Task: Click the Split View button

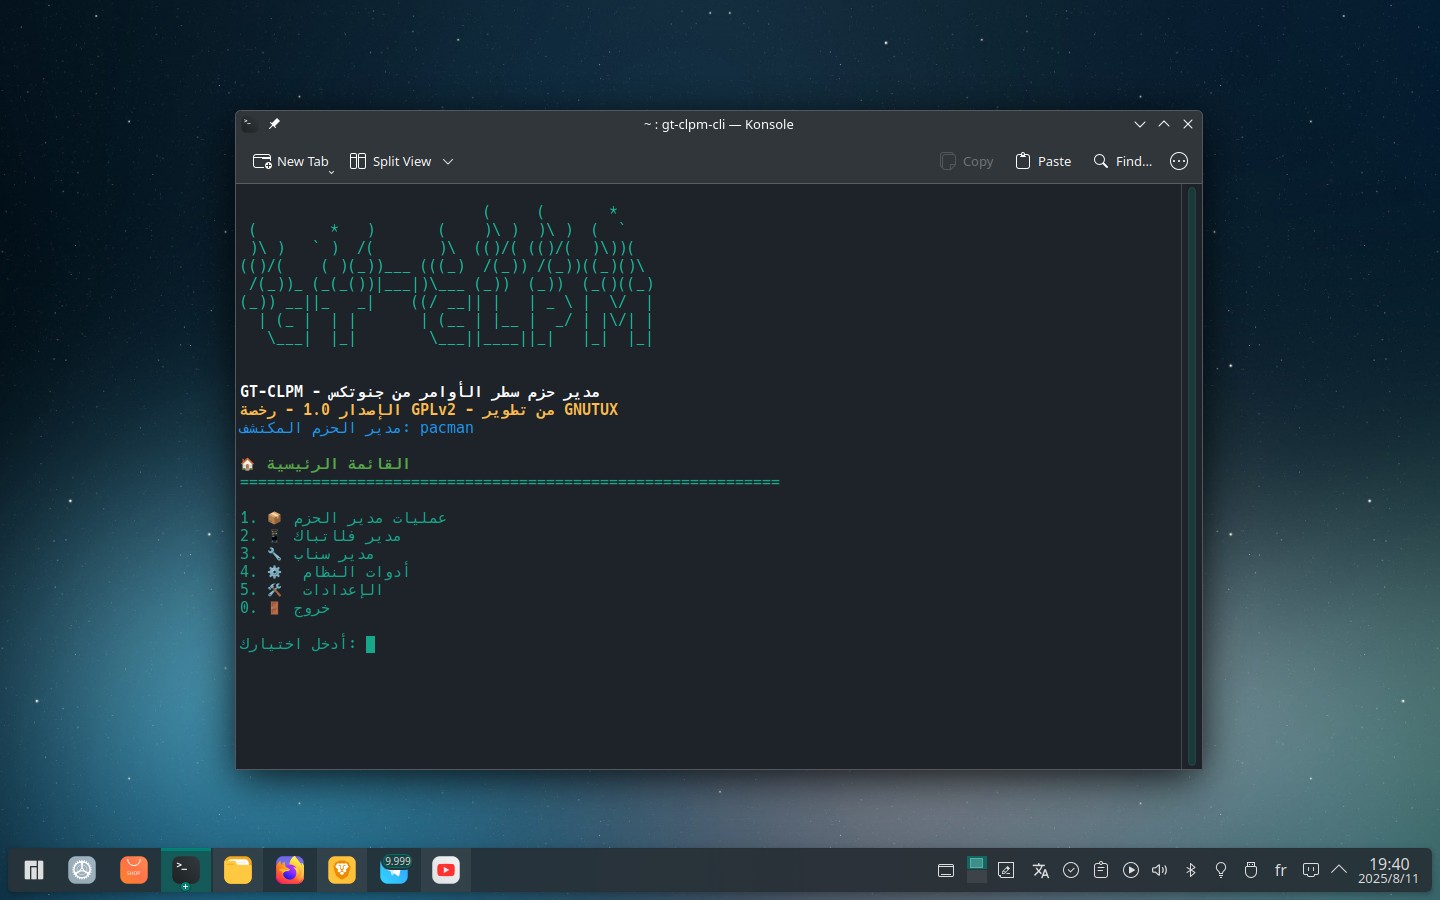Action: pyautogui.click(x=391, y=161)
